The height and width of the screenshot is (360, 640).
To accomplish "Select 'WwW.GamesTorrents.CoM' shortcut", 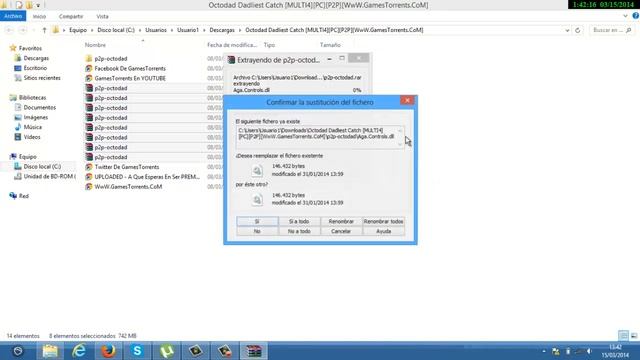I will 128,187.
